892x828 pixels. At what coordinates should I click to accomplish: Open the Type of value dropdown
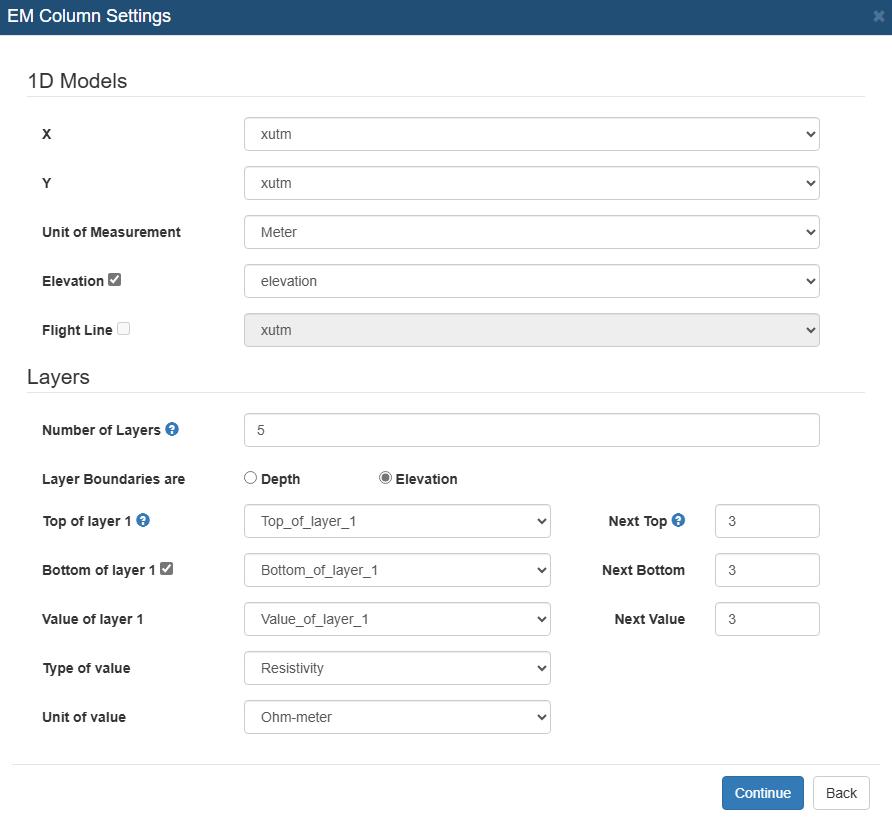[398, 668]
